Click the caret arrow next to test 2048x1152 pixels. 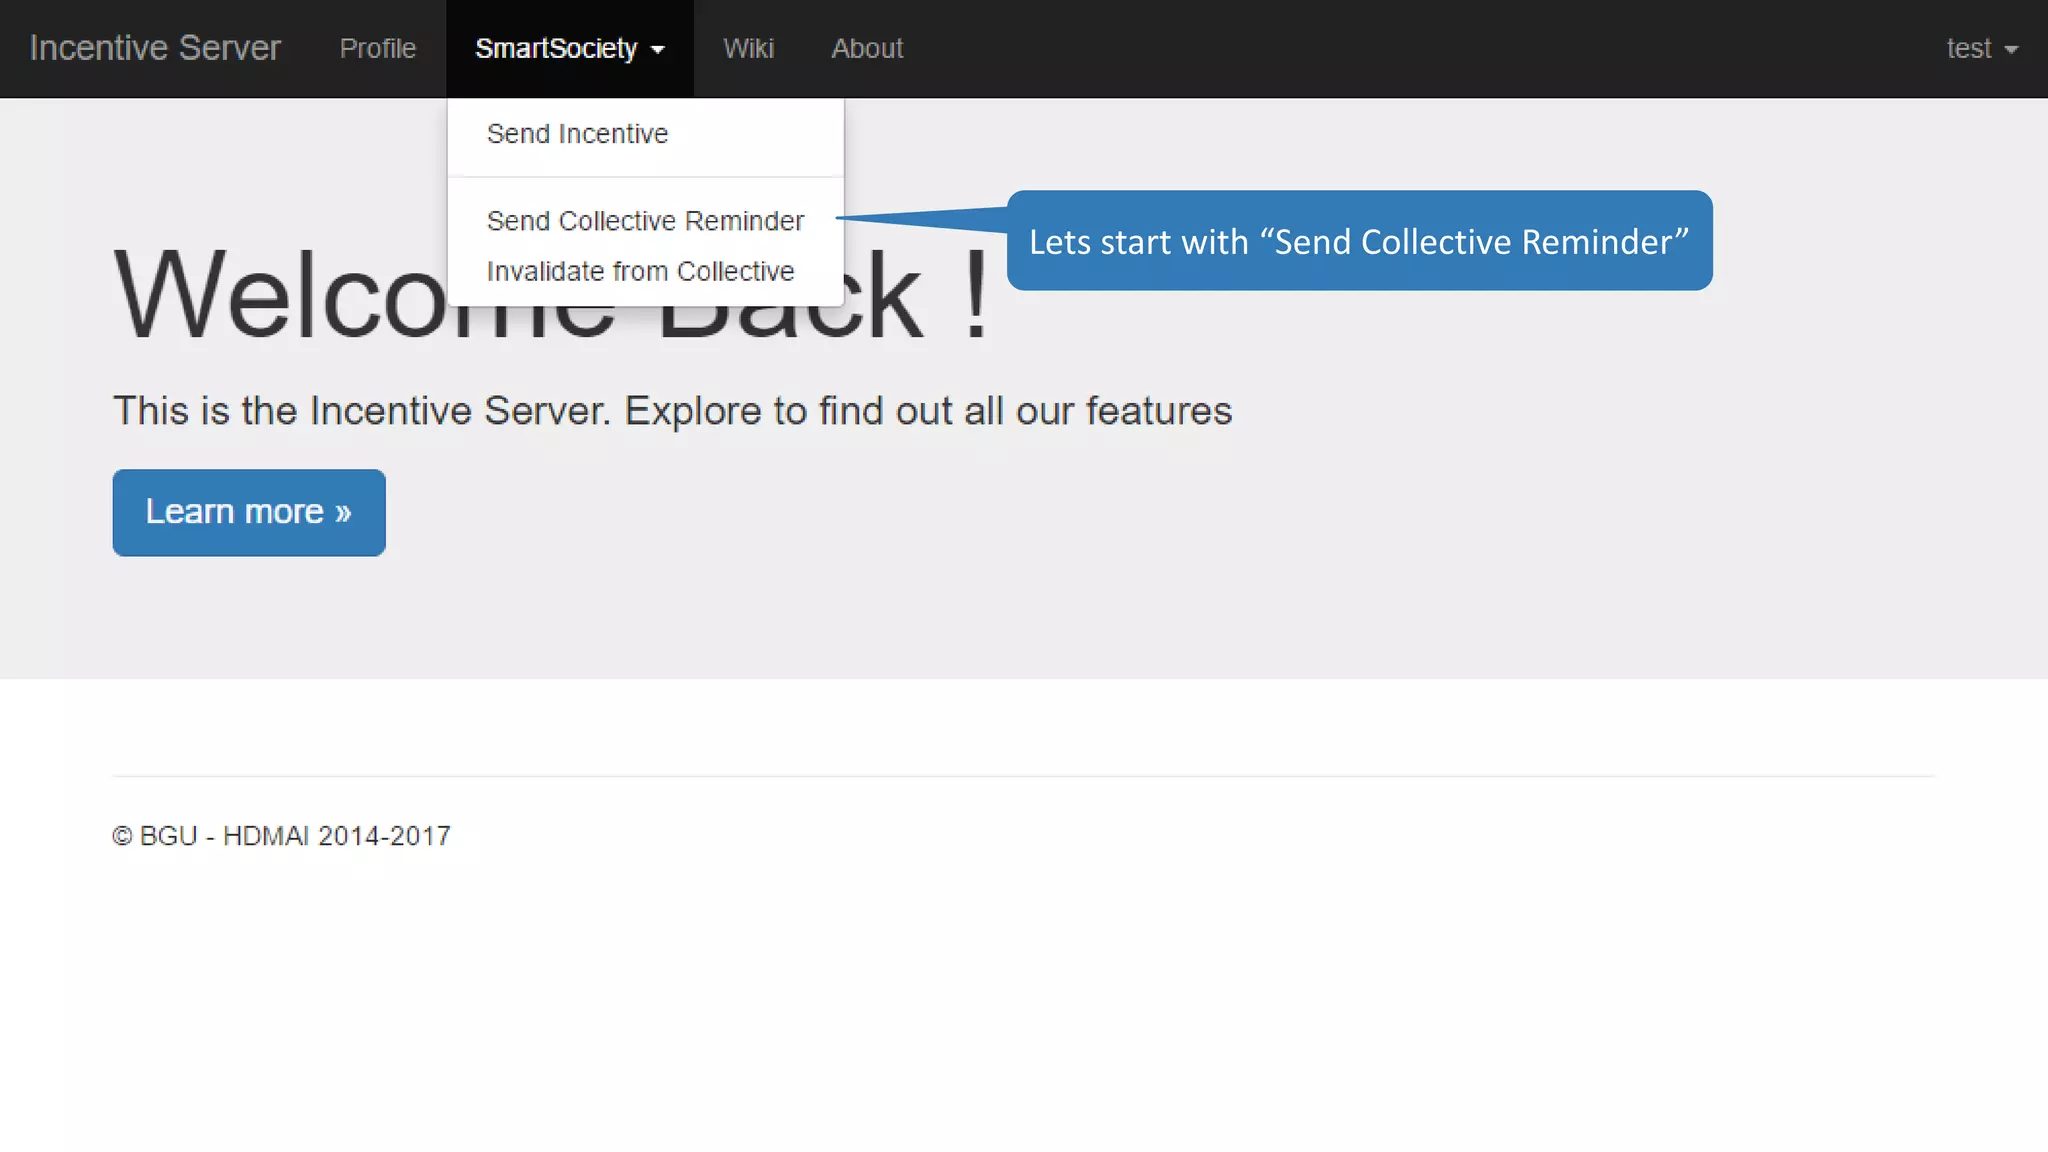[x=2012, y=49]
